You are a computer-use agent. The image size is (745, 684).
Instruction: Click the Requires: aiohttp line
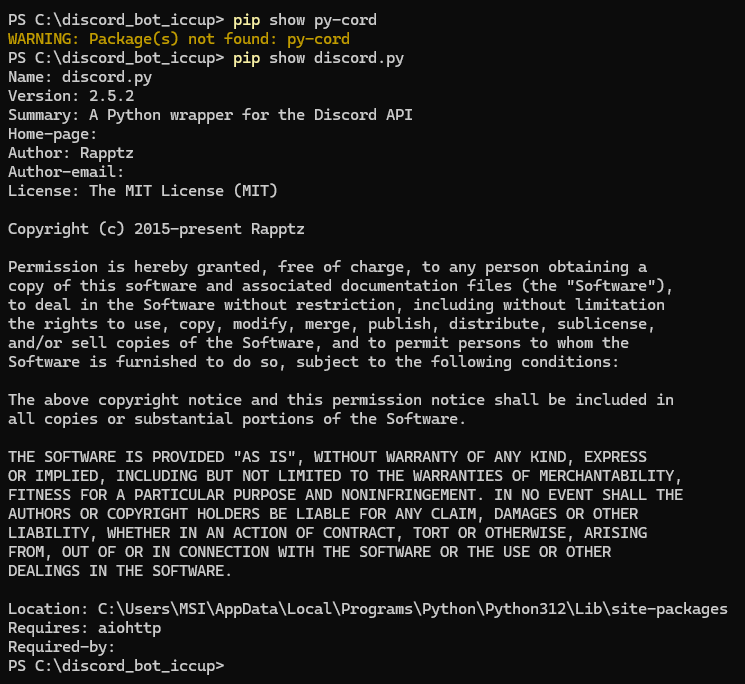[x=85, y=628]
